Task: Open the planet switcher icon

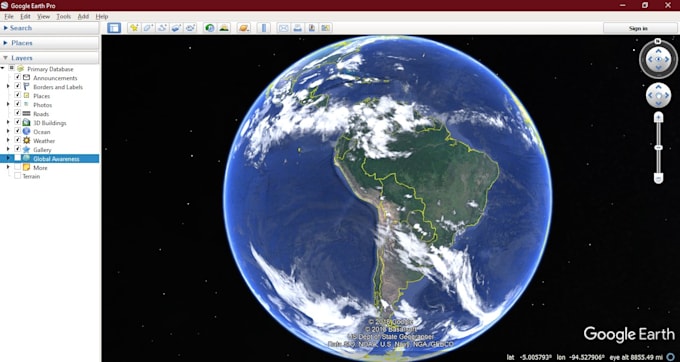Action: pos(244,28)
